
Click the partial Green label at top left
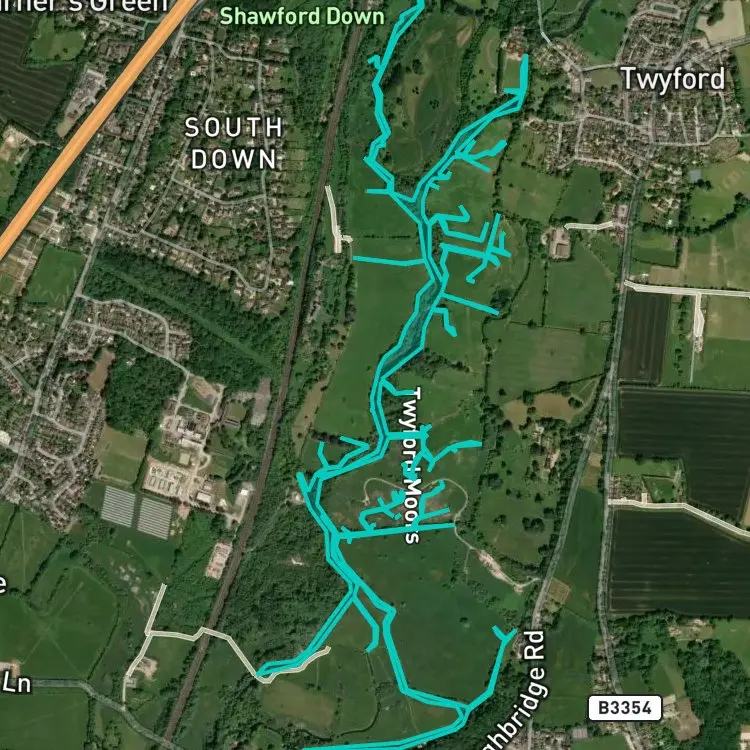84,6
